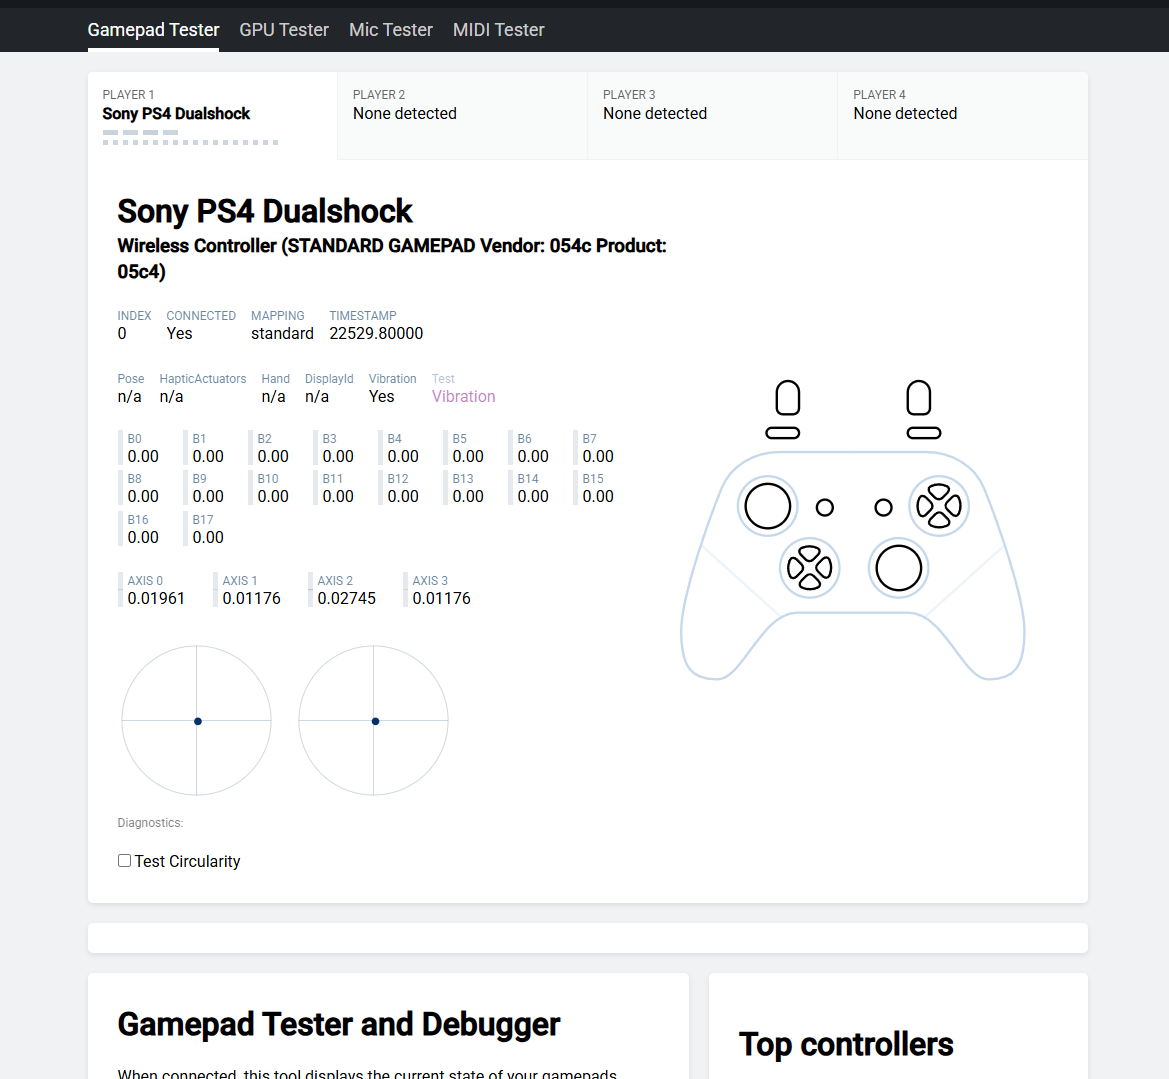Click the Gamepad Tester and Debugger heading

338,1025
